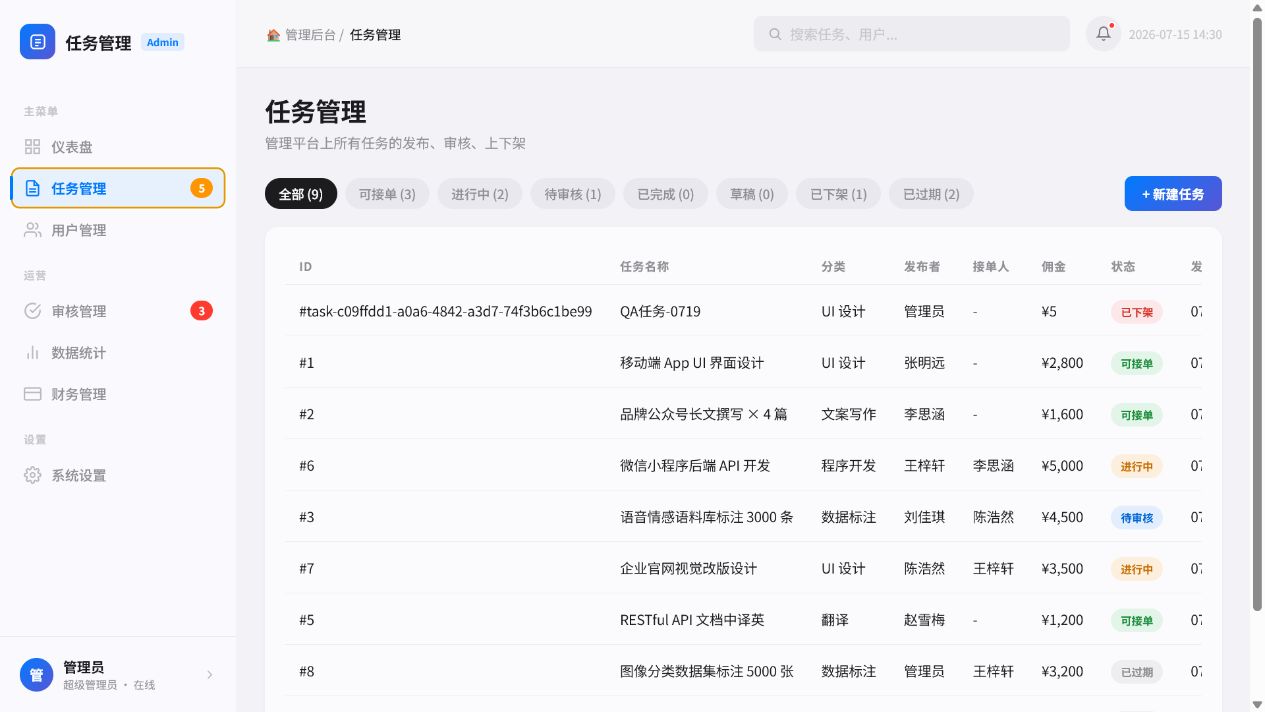
Task: Click the home icon in breadcrumb
Action: [x=273, y=34]
